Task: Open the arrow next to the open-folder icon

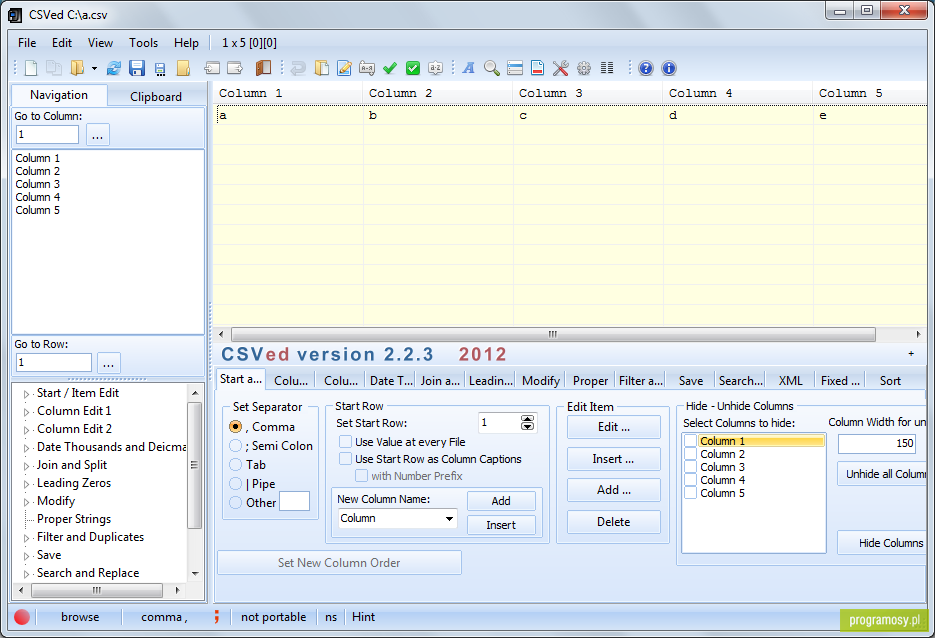Action: (94, 69)
